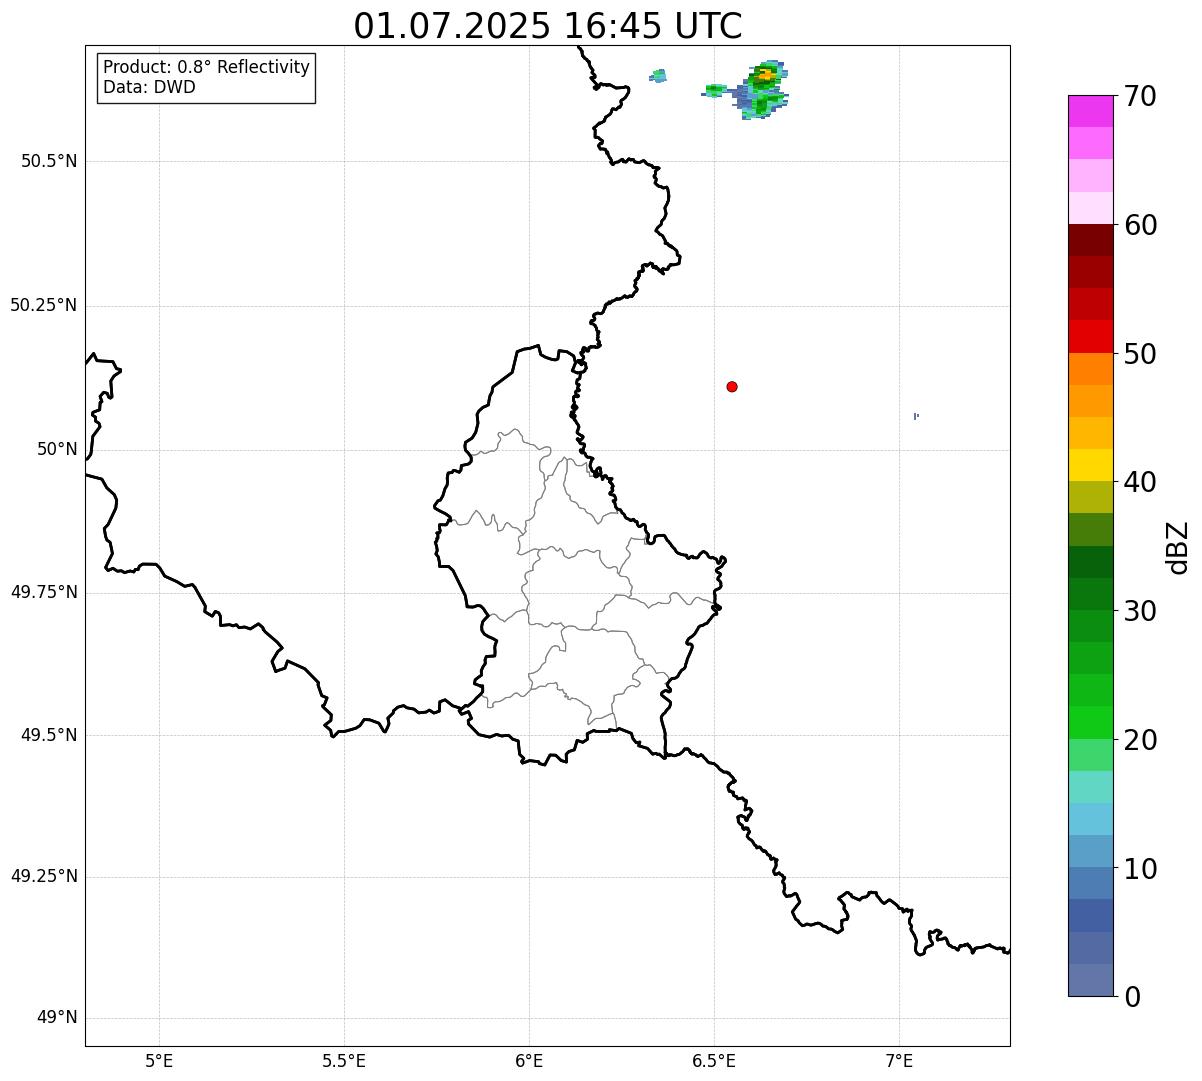Click the magenta top colorbar segment
Image resolution: width=1202 pixels, height=1081 pixels.
click(1091, 111)
